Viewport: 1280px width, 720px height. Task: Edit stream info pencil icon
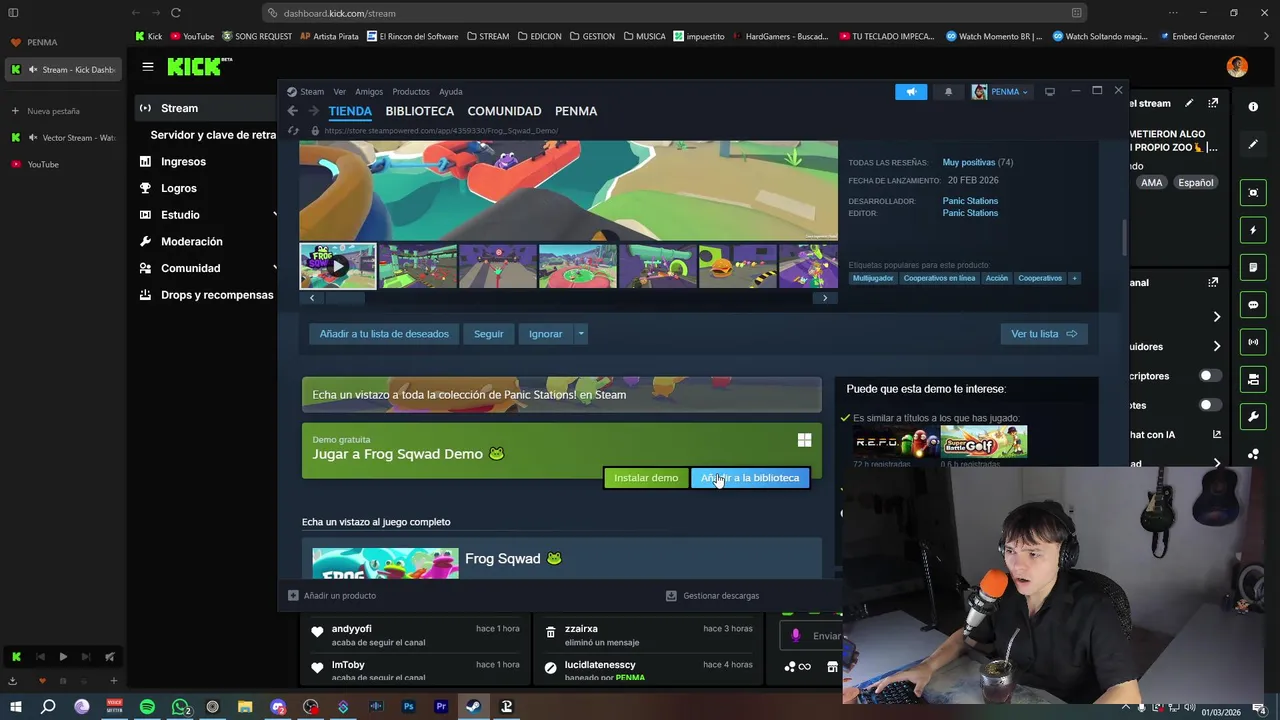1189,103
